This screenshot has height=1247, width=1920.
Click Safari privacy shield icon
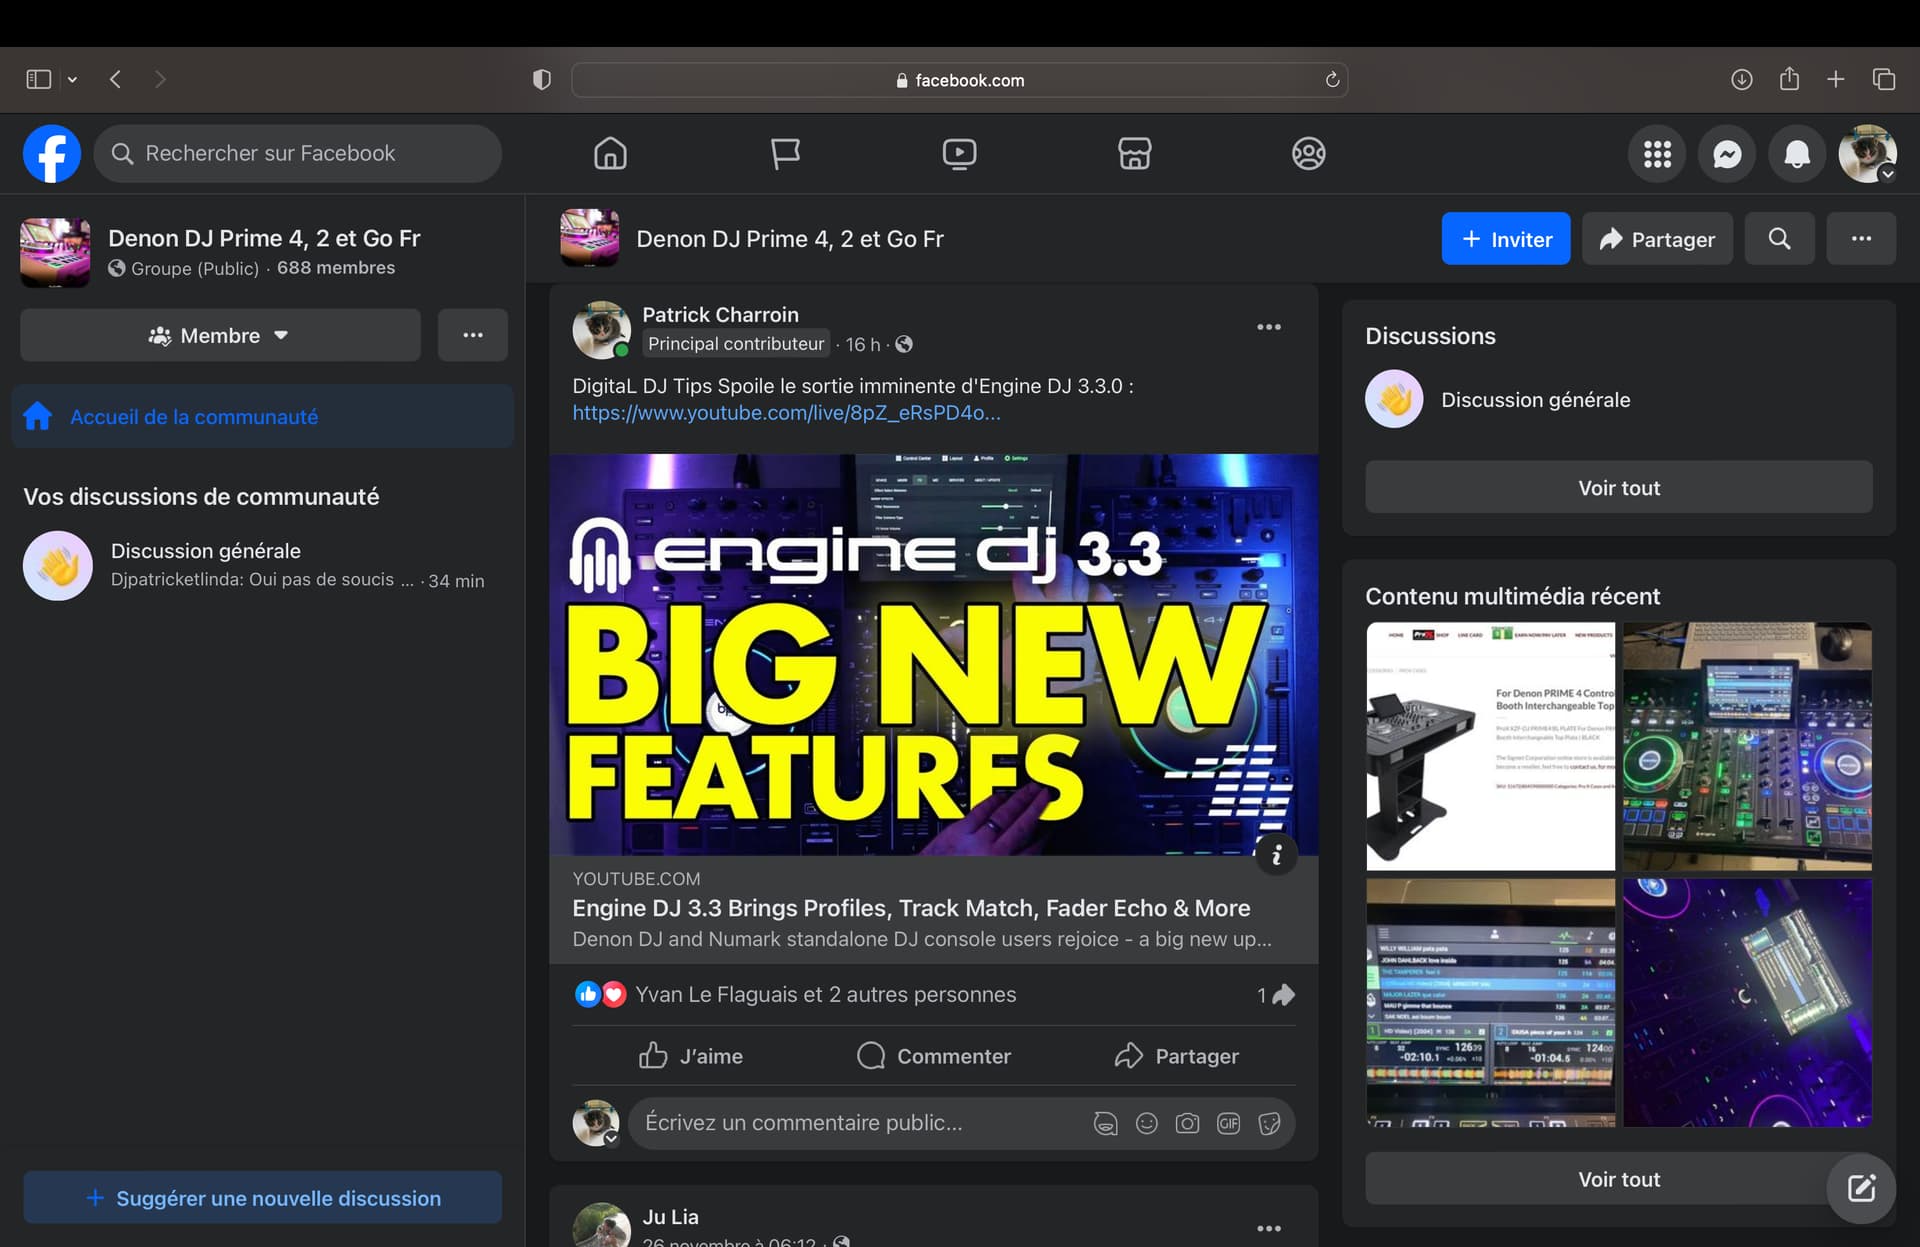tap(541, 79)
